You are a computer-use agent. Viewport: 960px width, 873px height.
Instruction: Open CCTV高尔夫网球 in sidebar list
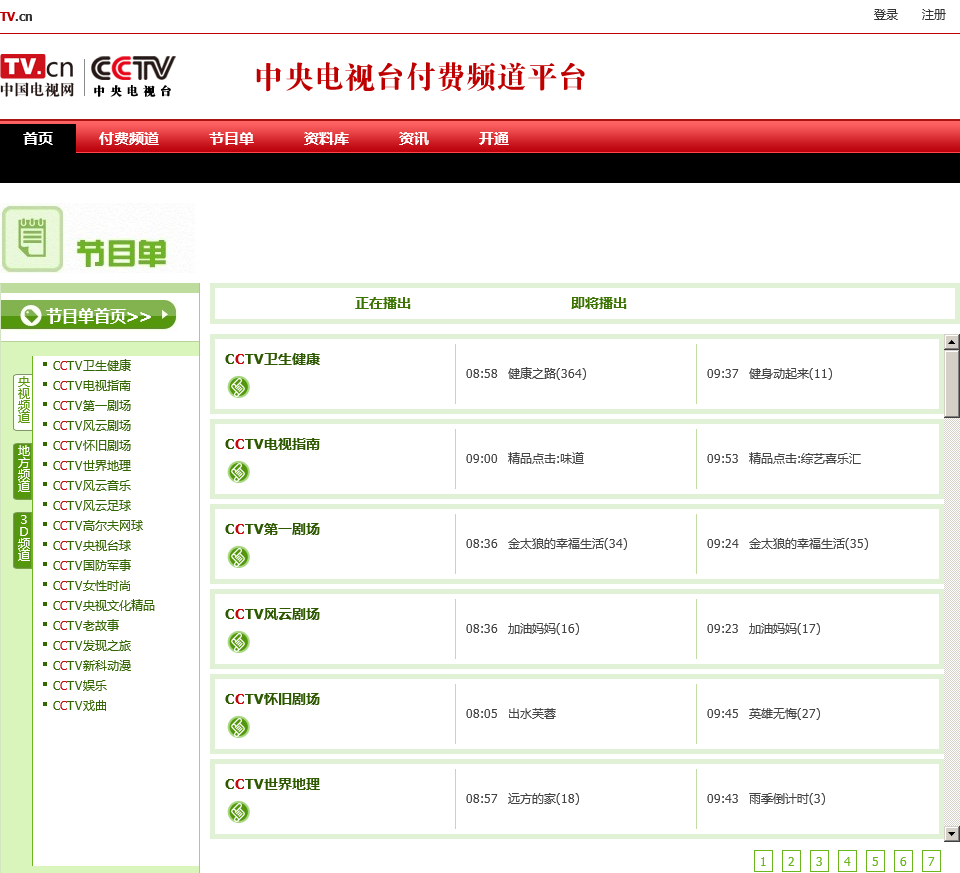pyautogui.click(x=98, y=526)
